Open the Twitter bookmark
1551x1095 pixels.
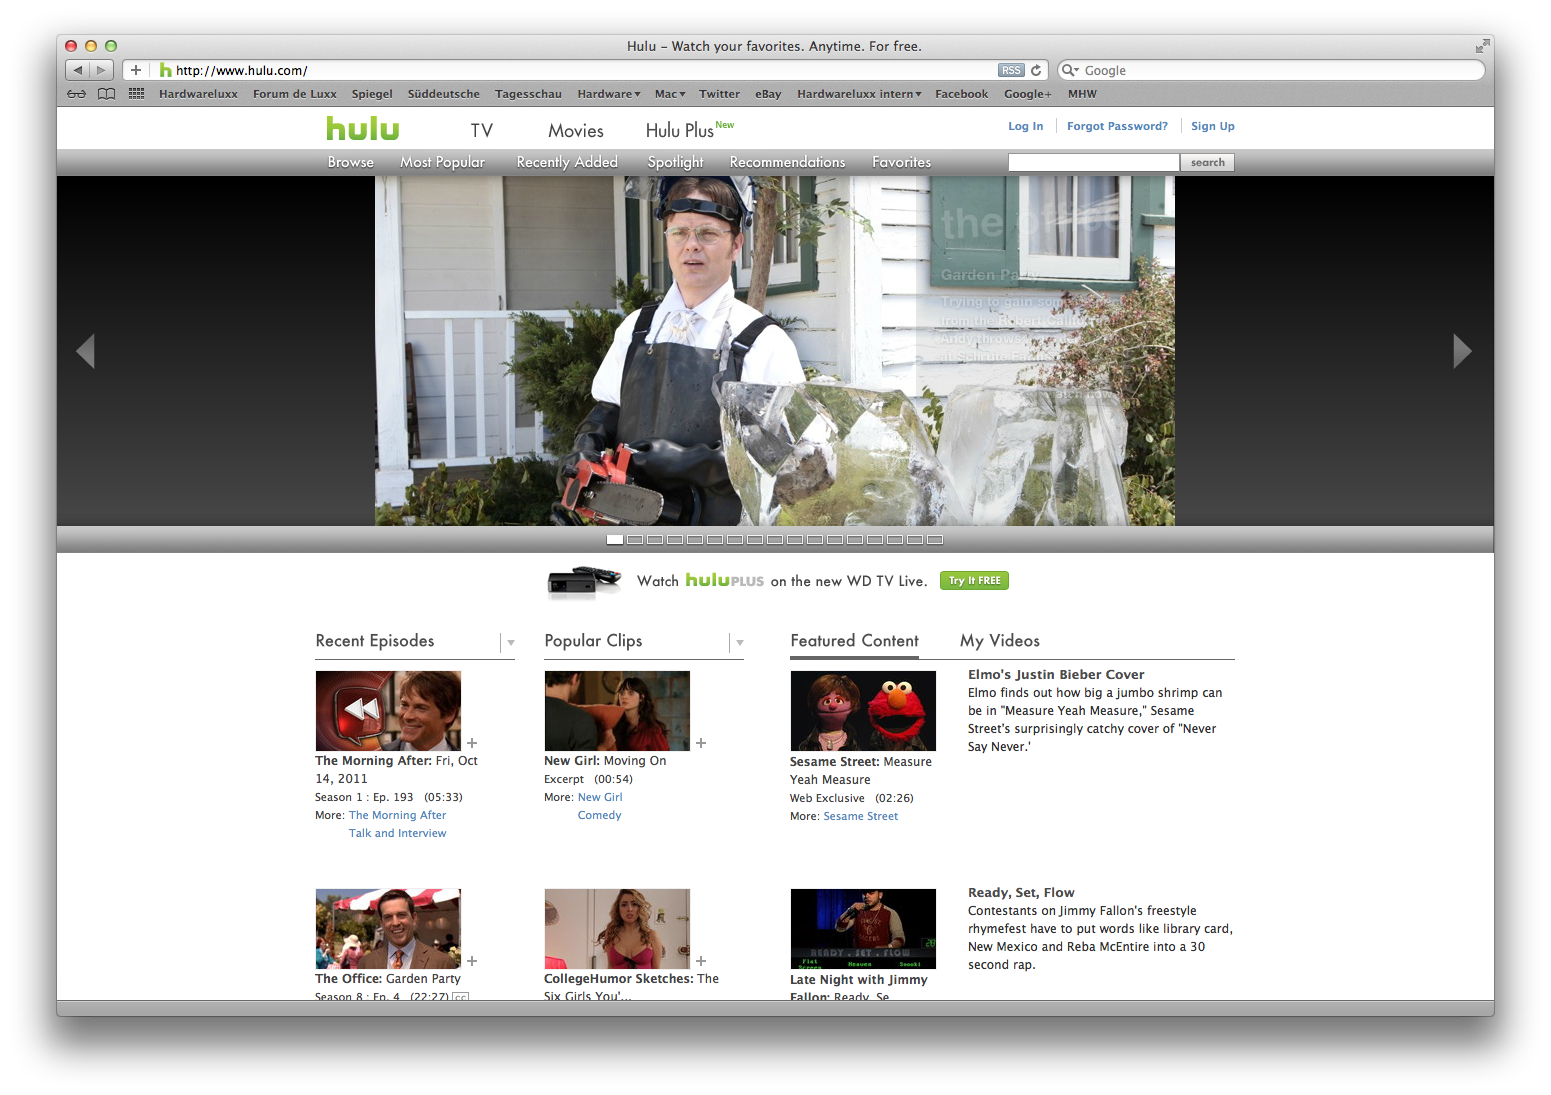pos(719,94)
